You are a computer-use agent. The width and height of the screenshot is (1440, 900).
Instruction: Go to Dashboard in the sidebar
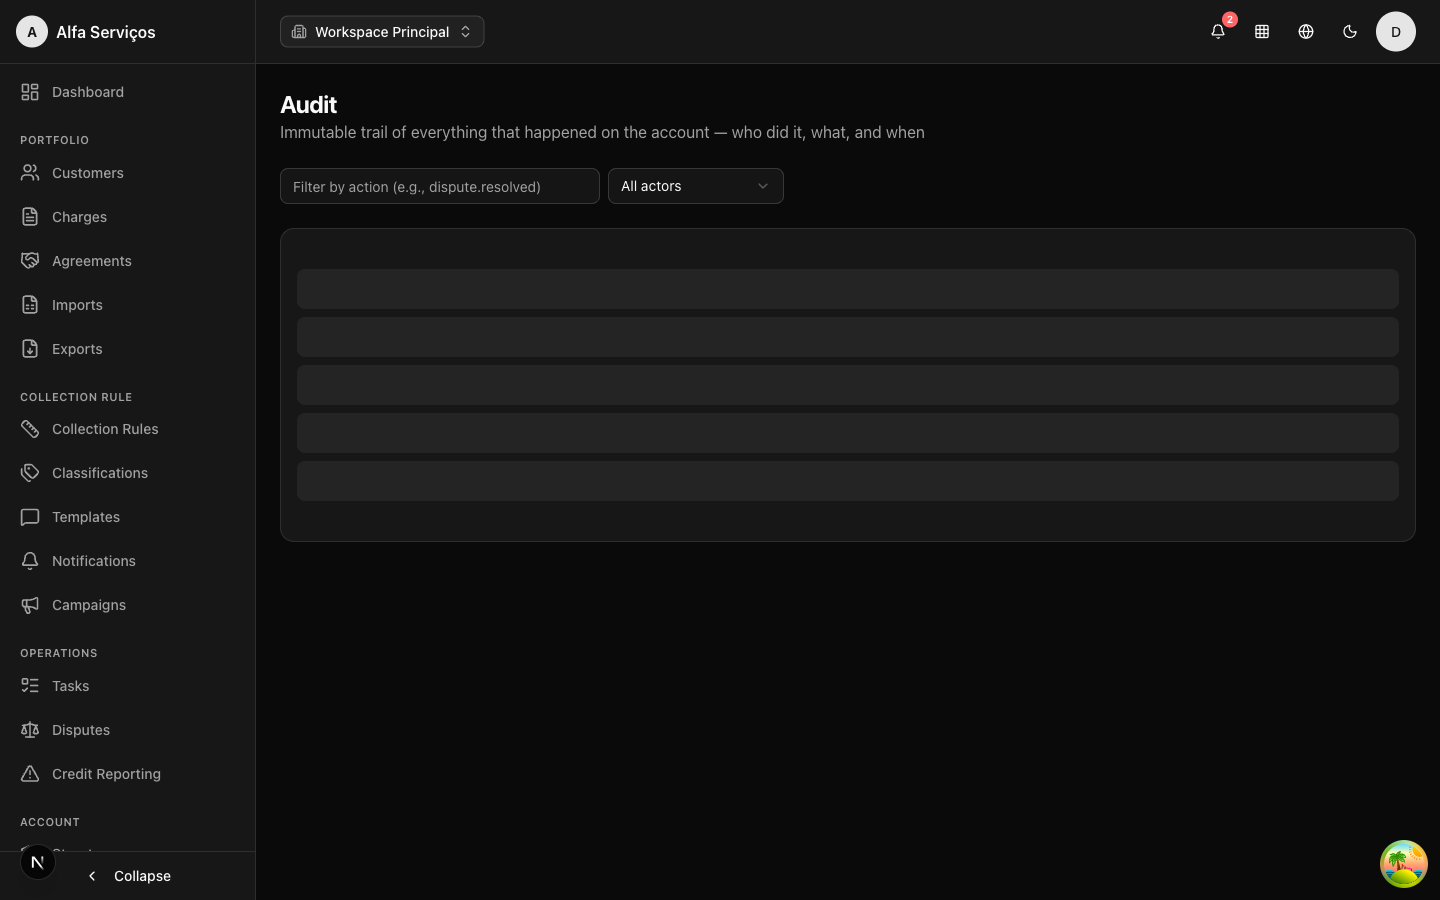point(127,92)
